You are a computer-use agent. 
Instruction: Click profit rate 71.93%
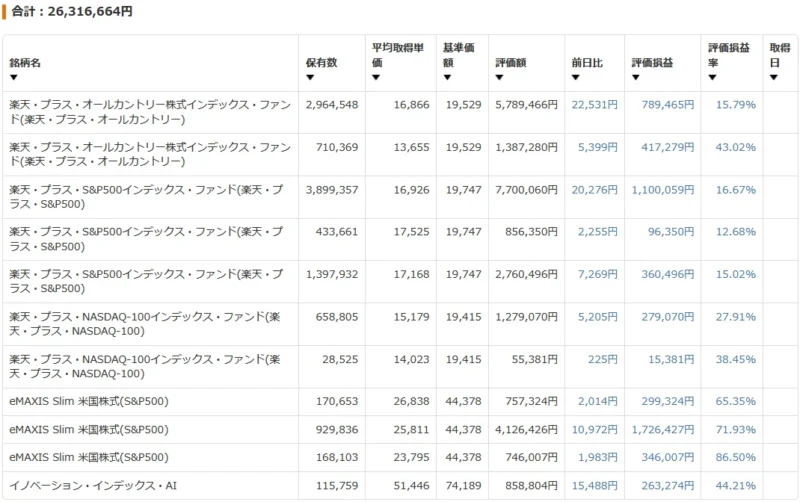click(x=736, y=430)
